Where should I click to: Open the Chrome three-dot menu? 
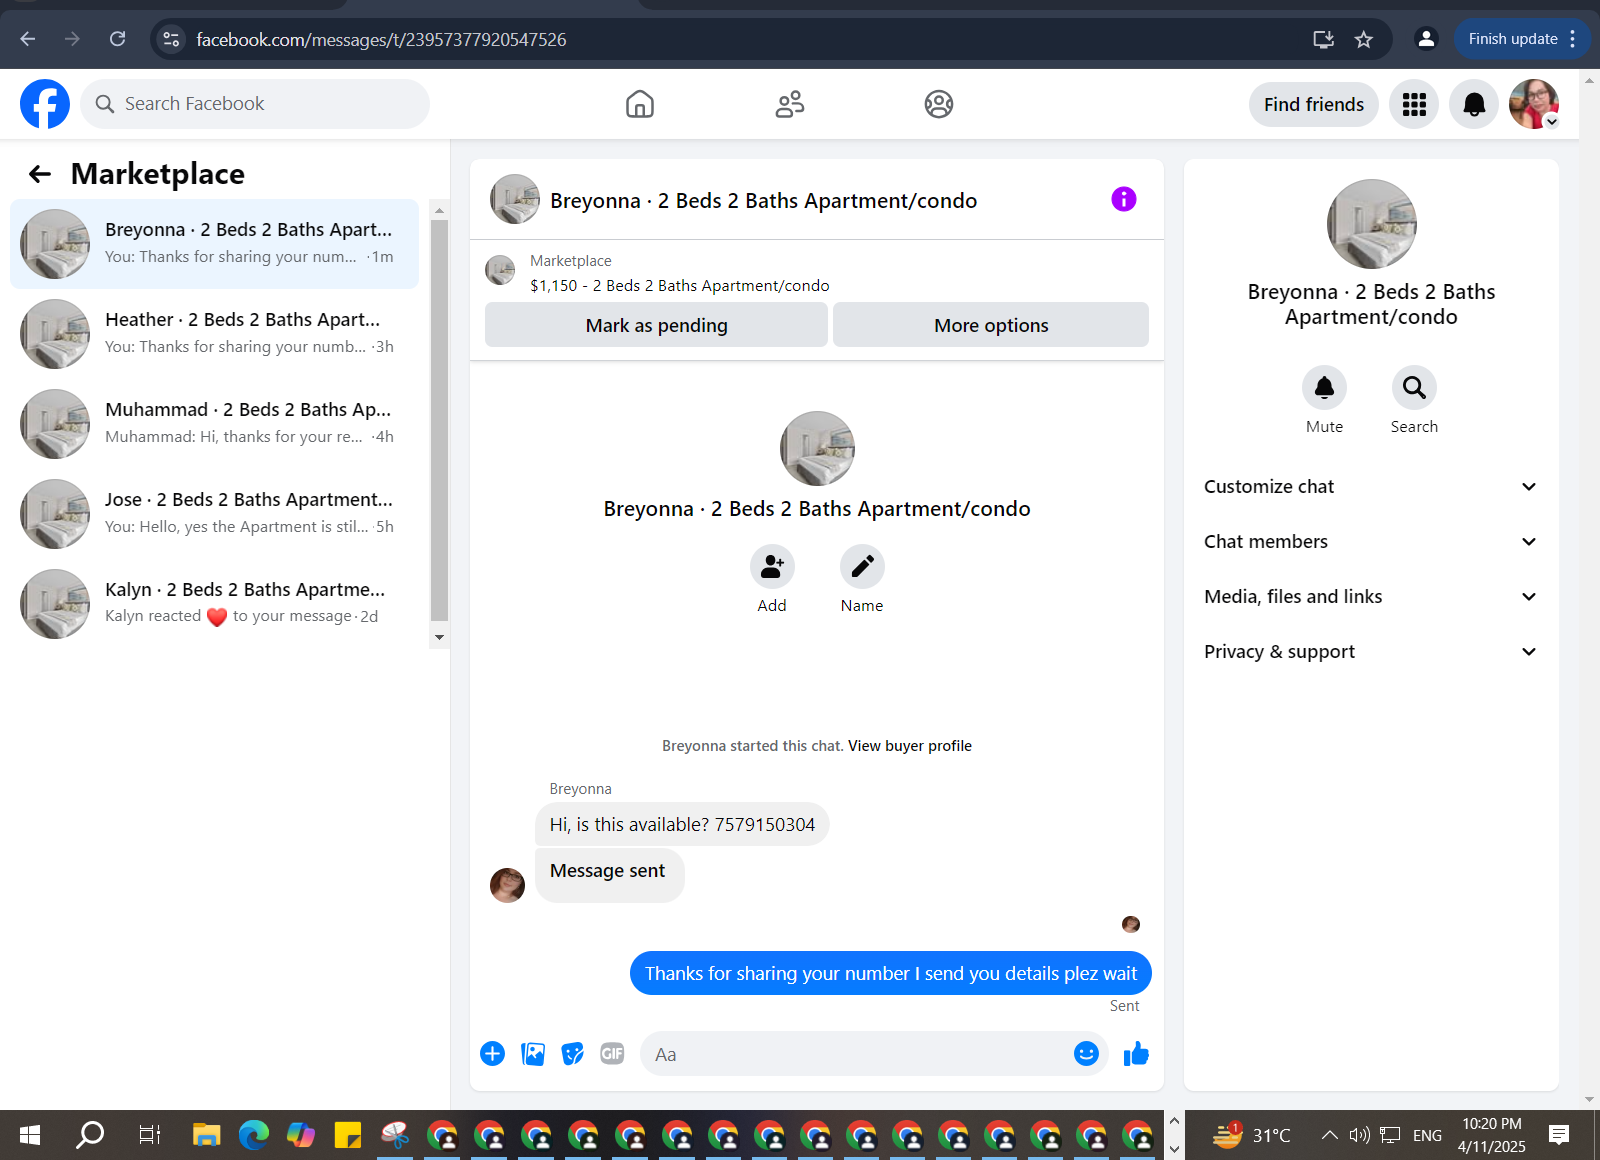1573,39
